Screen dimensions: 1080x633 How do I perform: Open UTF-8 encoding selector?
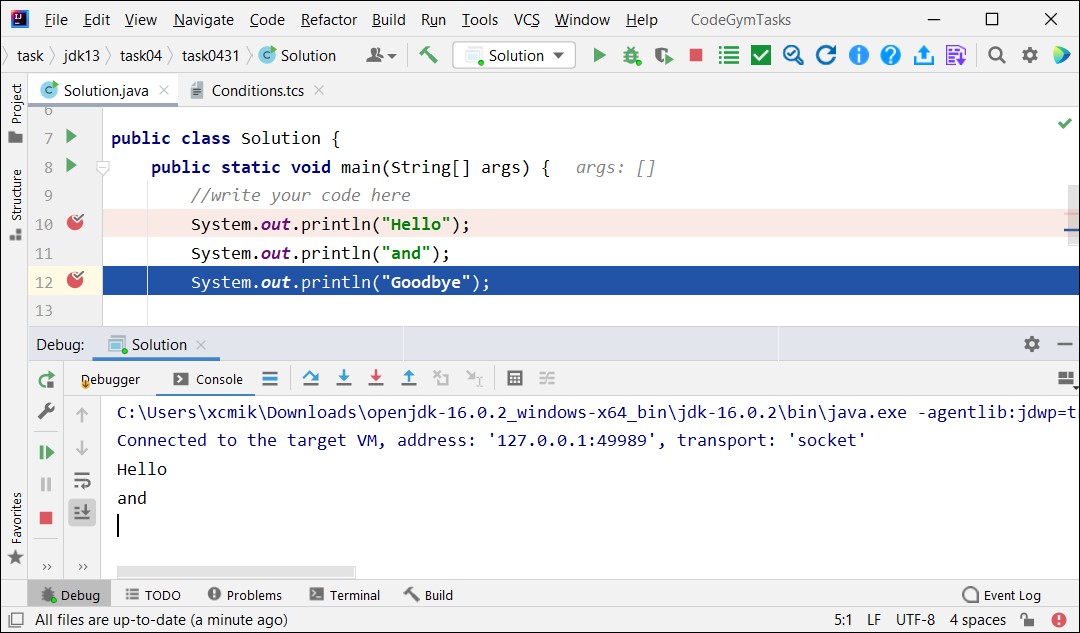[x=915, y=619]
